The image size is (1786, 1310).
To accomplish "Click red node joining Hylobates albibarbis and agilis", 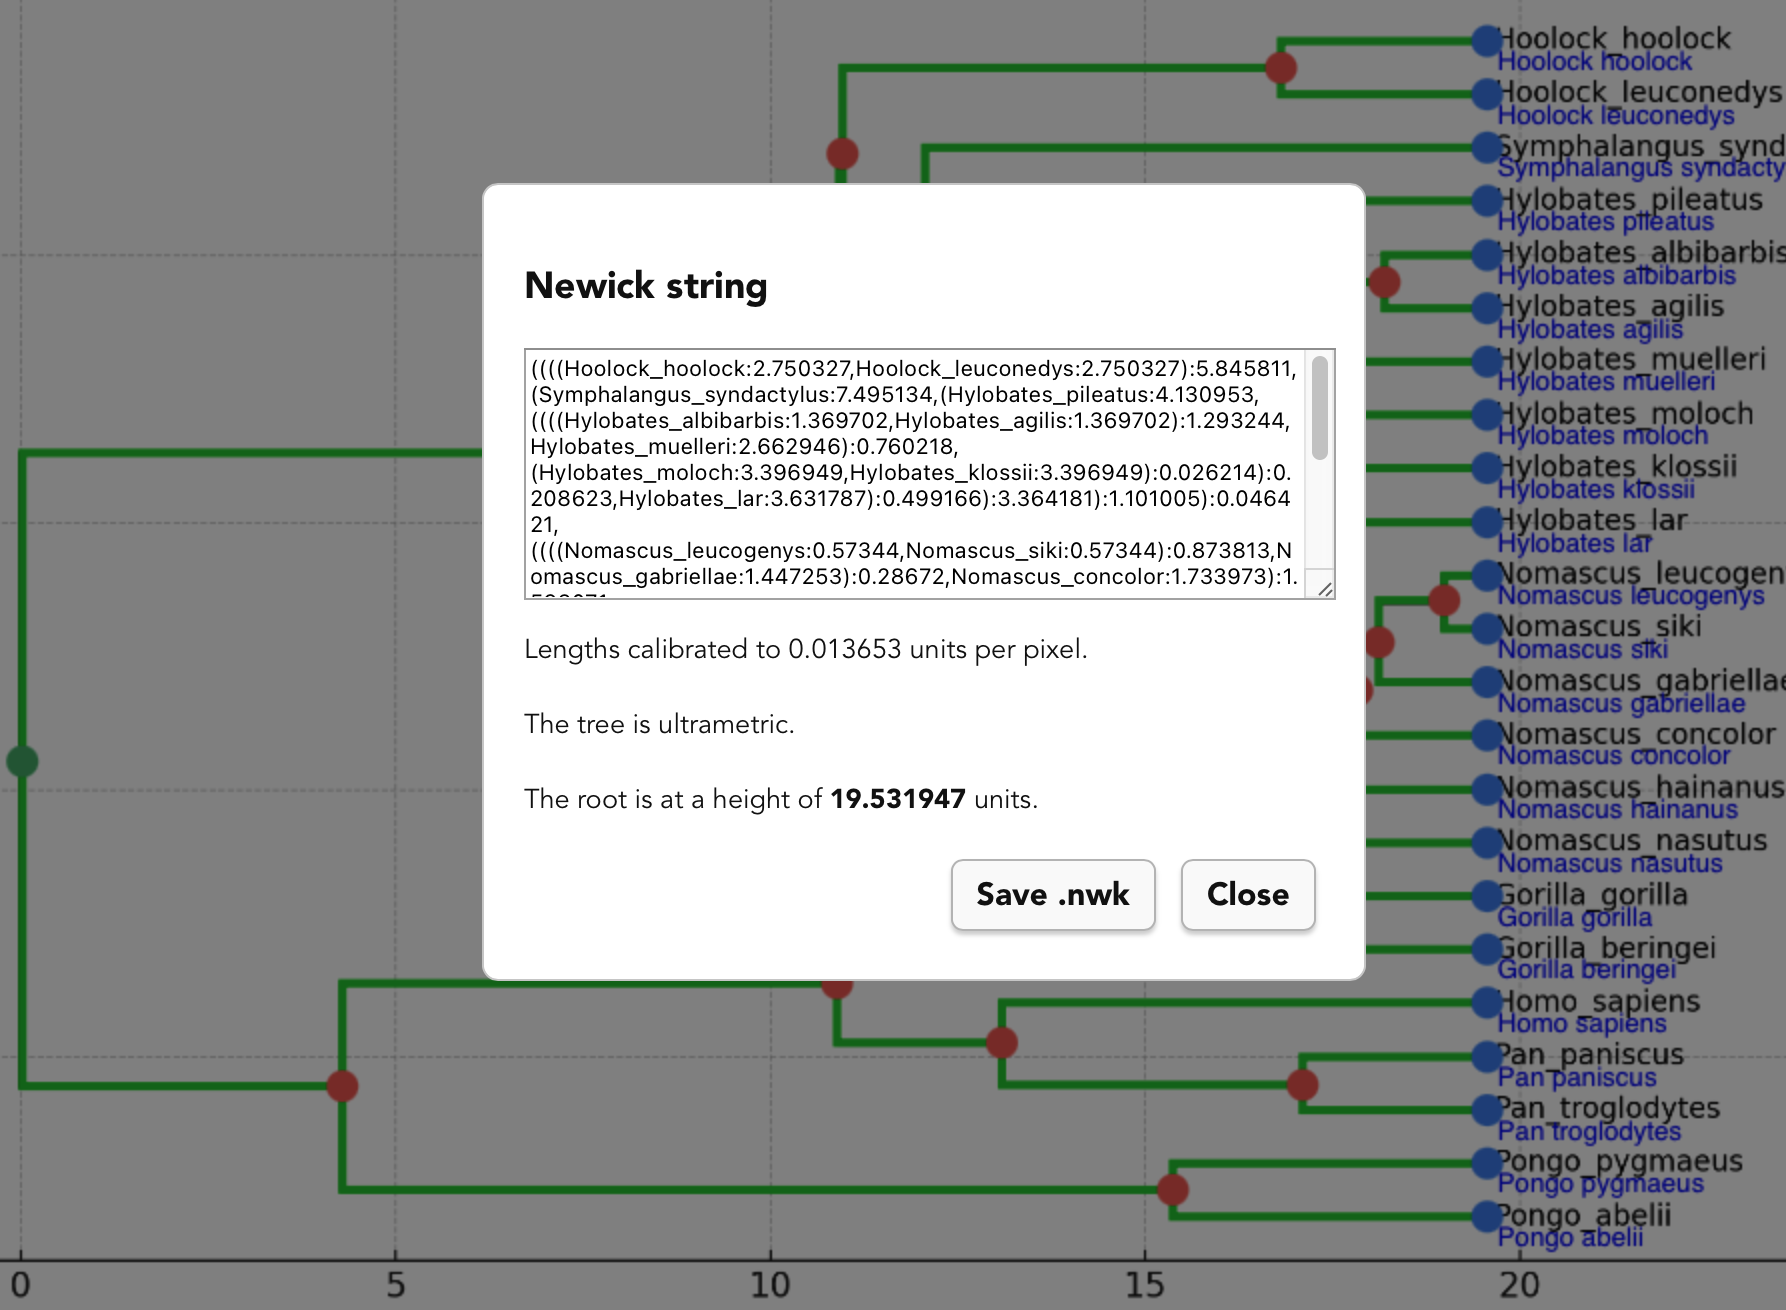I will point(1384,282).
